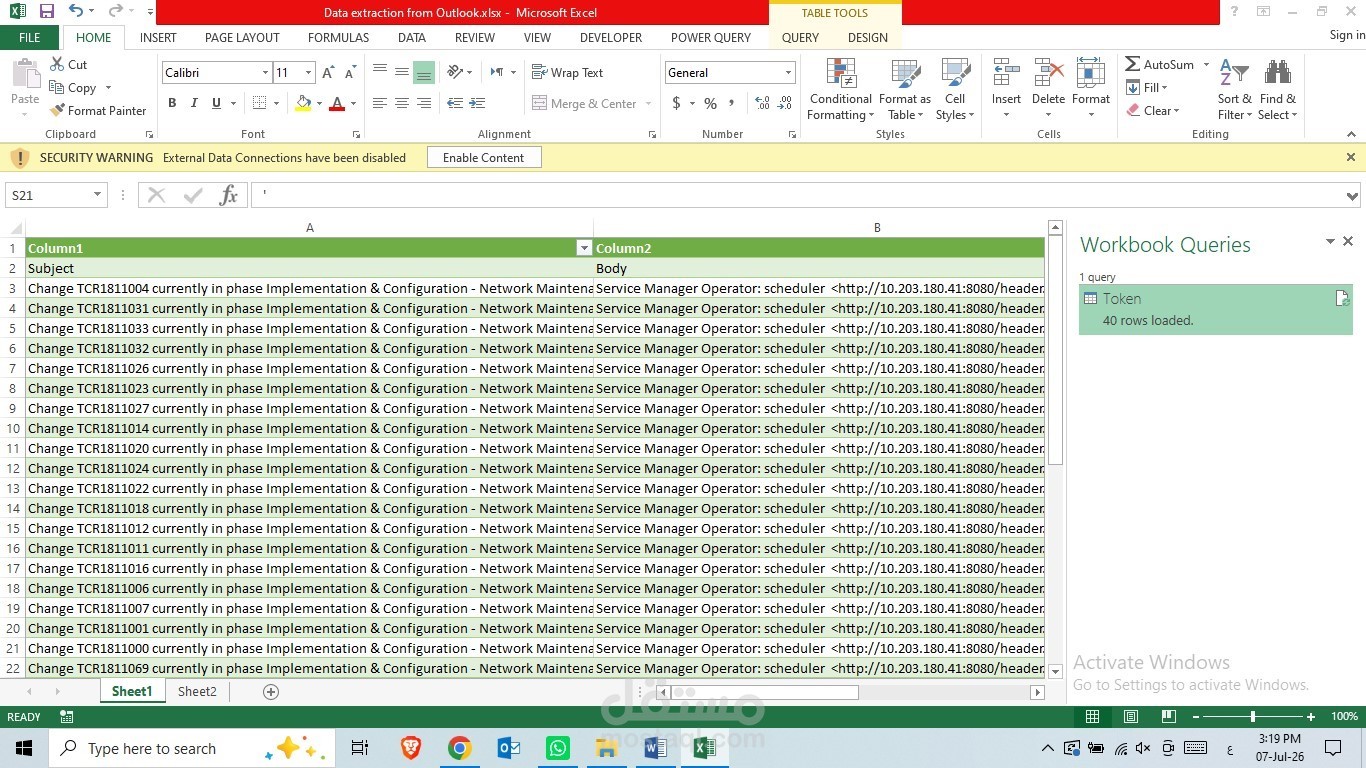Set Middle Align for cell text
1366x768 pixels.
402,72
